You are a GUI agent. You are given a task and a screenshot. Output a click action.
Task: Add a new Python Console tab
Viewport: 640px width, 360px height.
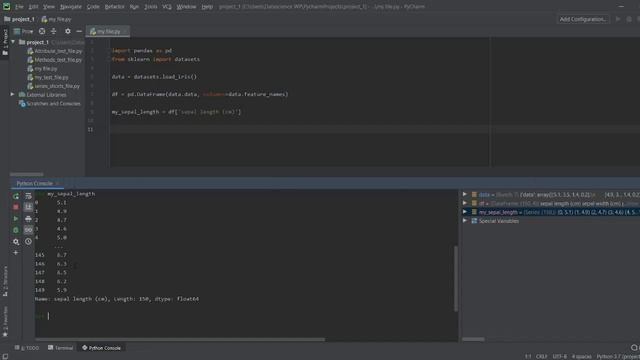coord(16,253)
